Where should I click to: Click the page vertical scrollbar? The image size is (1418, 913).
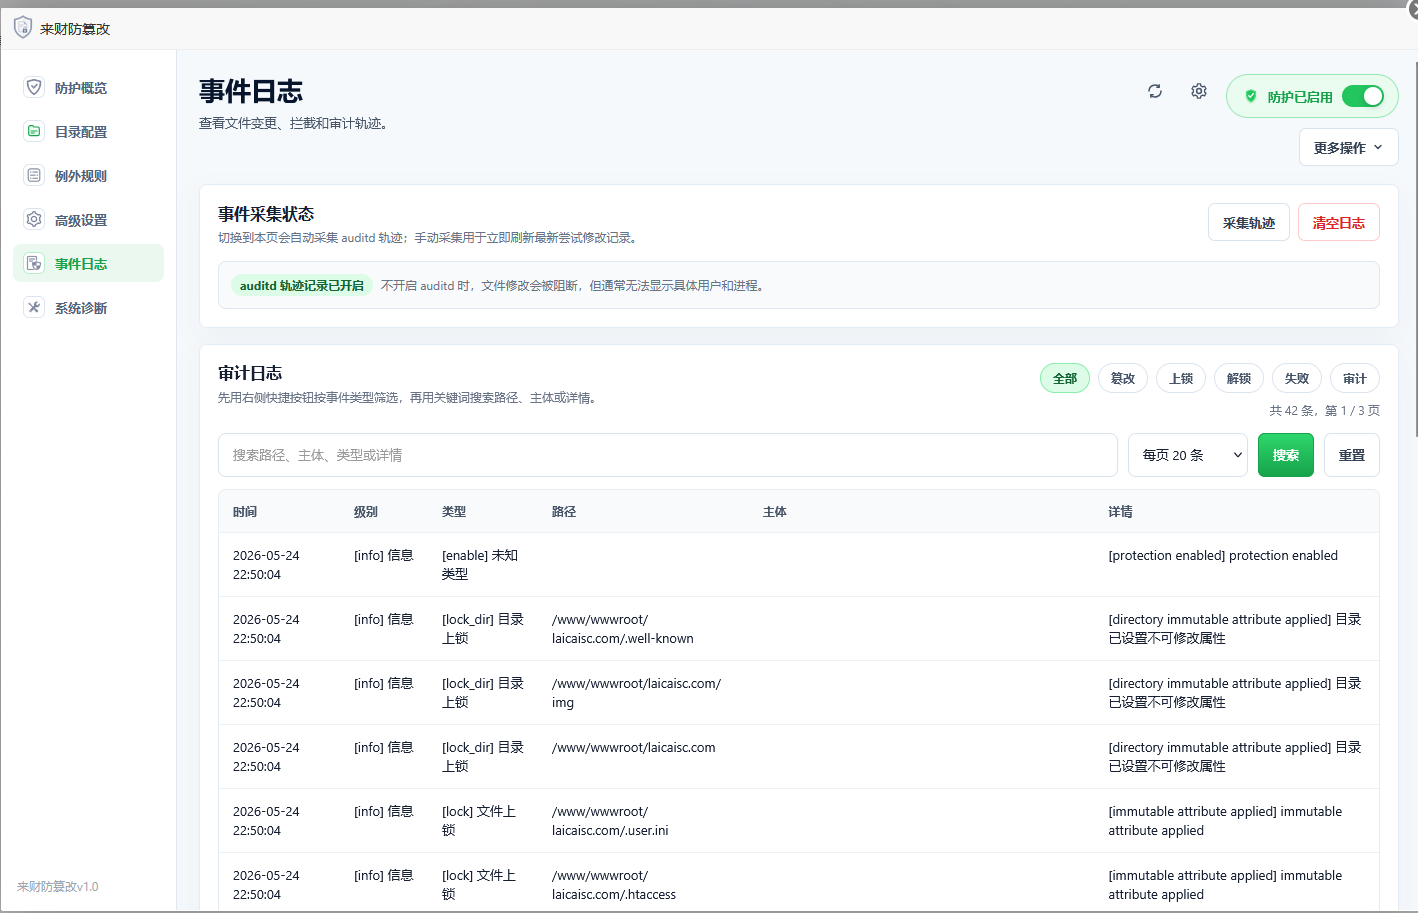coord(1414,250)
